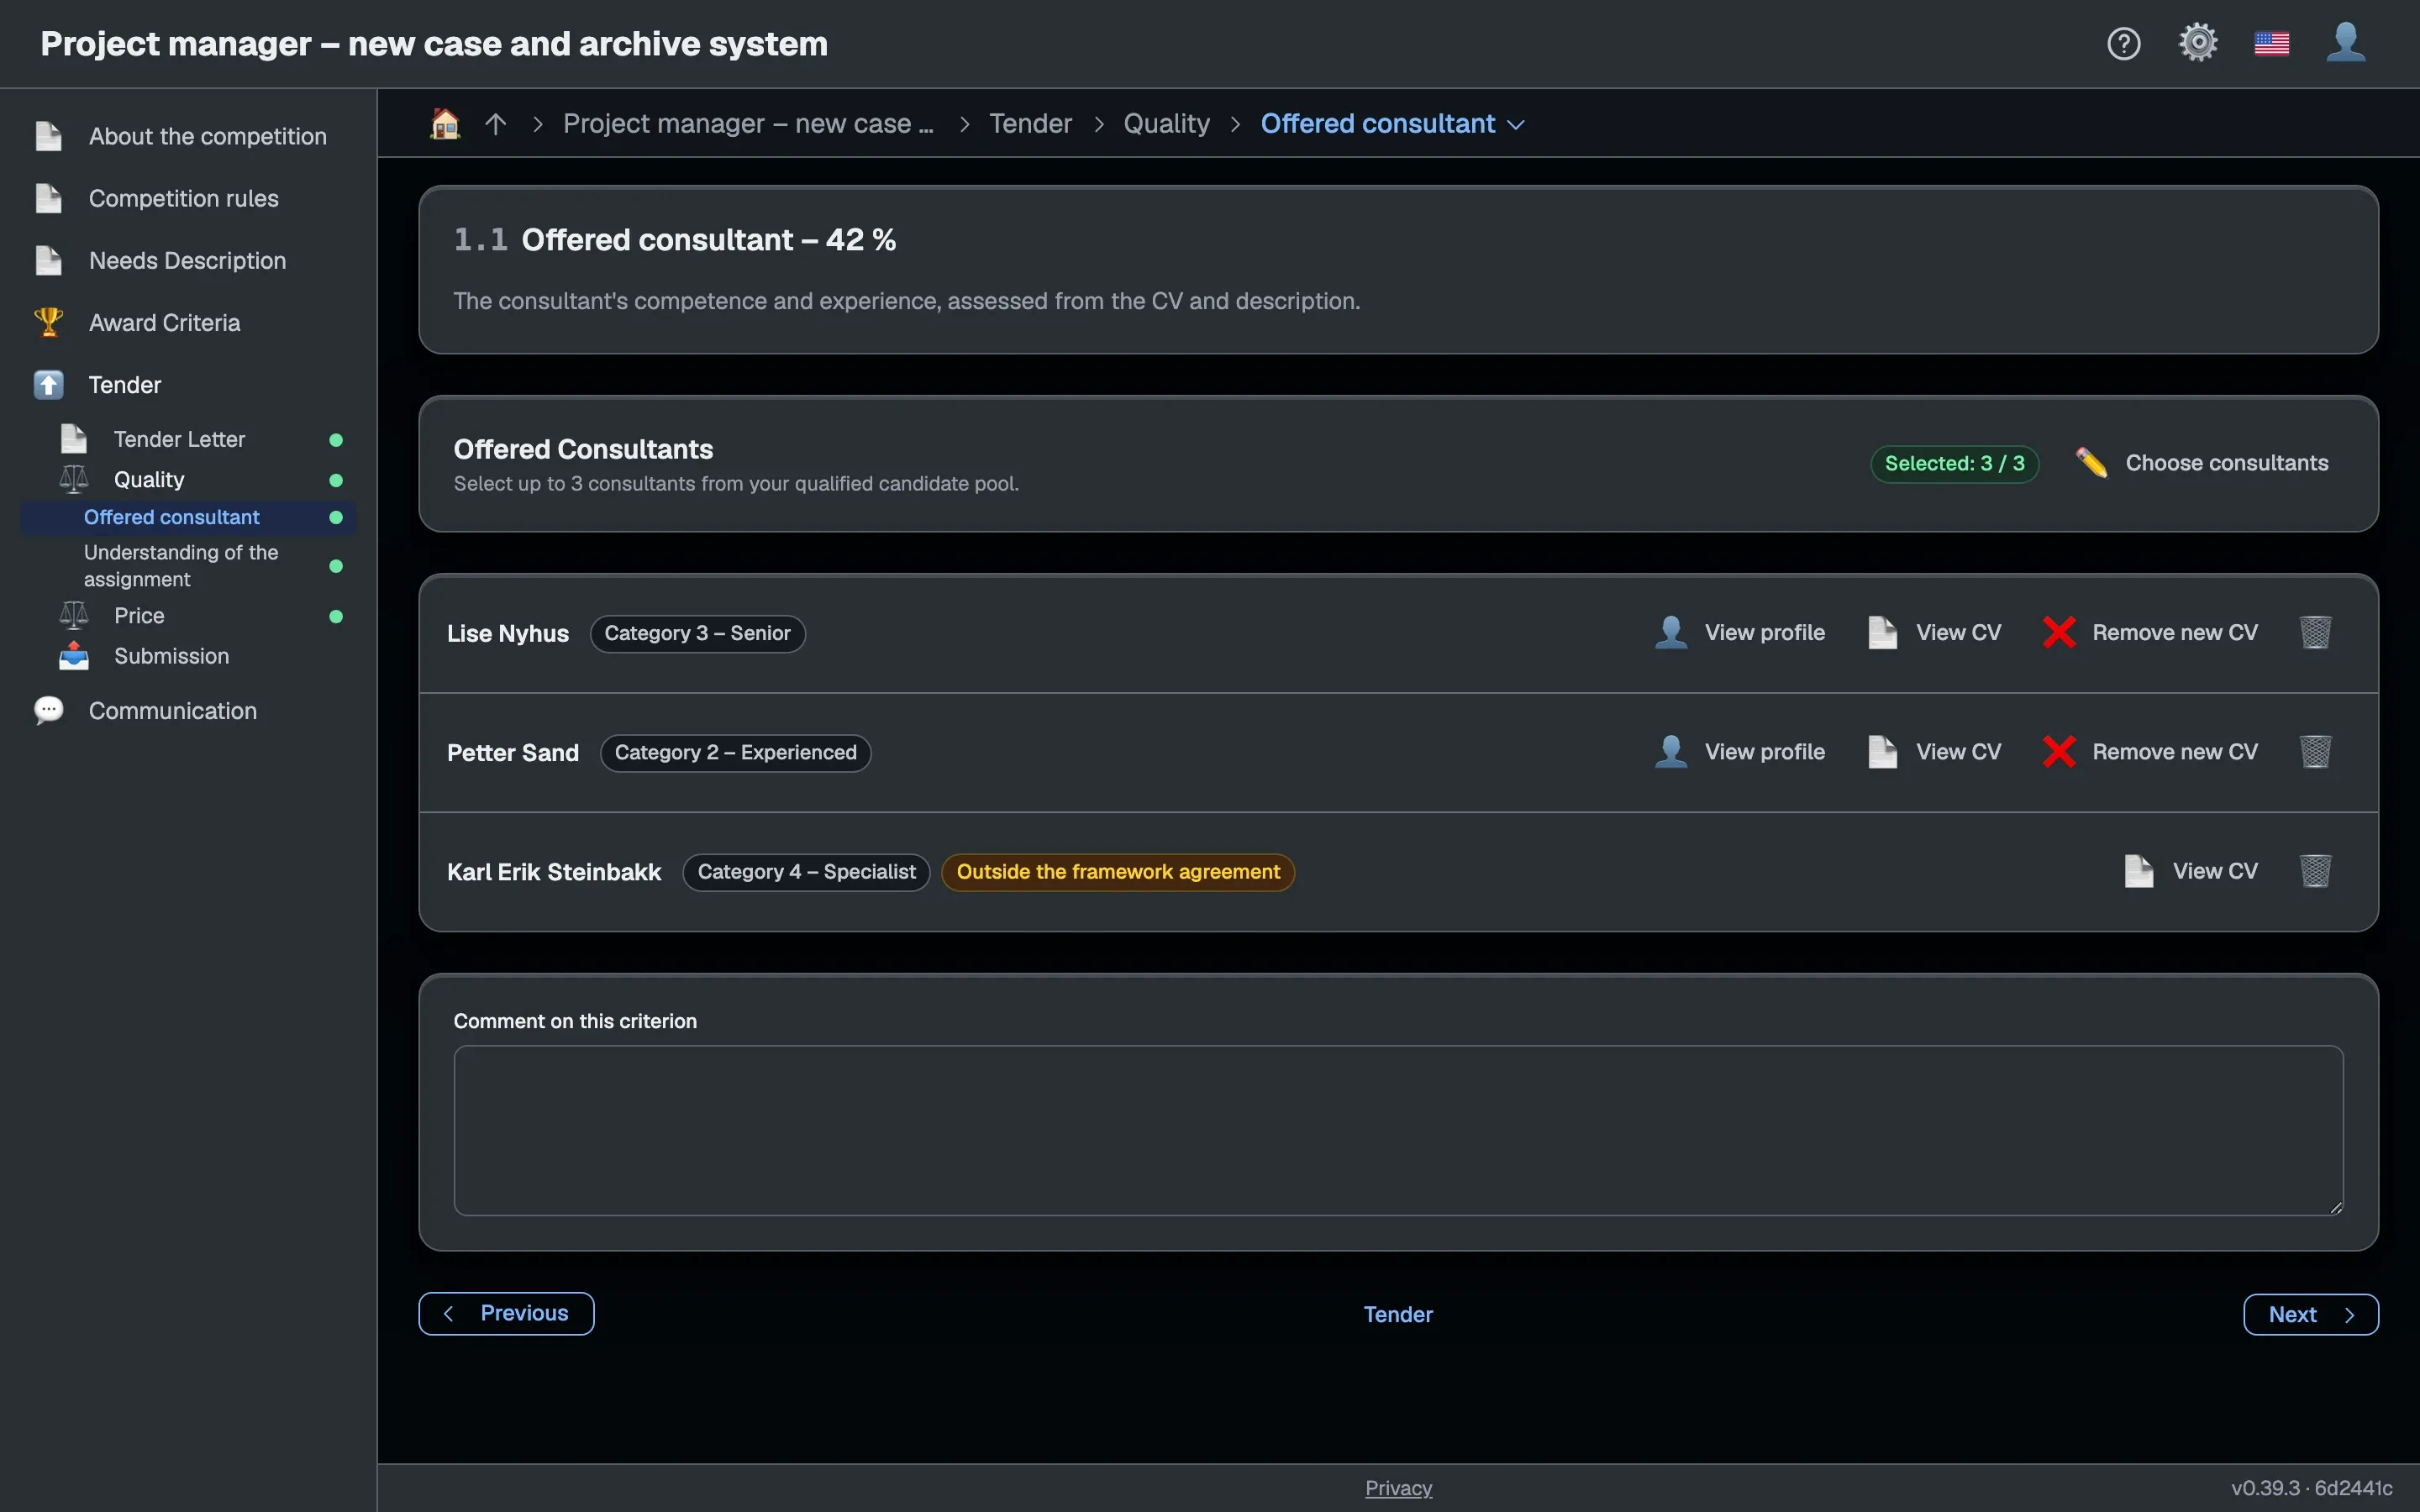Remove new CV for Lise Nyhus

pos(2150,633)
